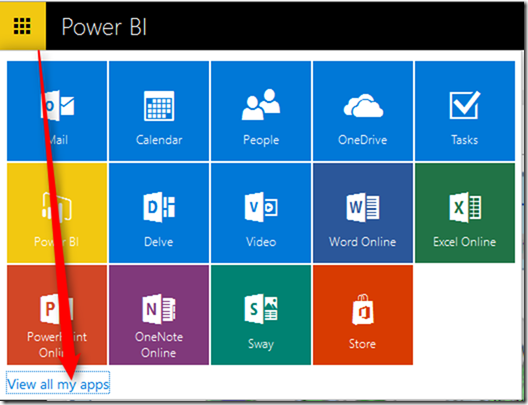Start Word Online from its tile
The height and width of the screenshot is (405, 528).
363,213
